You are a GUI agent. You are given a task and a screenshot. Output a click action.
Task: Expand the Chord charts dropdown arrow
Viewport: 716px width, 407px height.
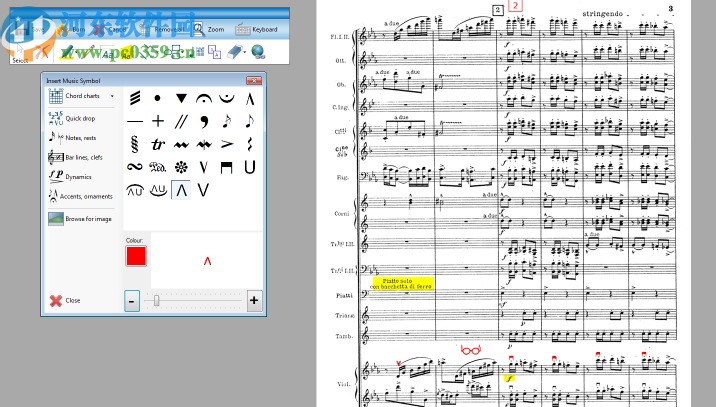112,96
